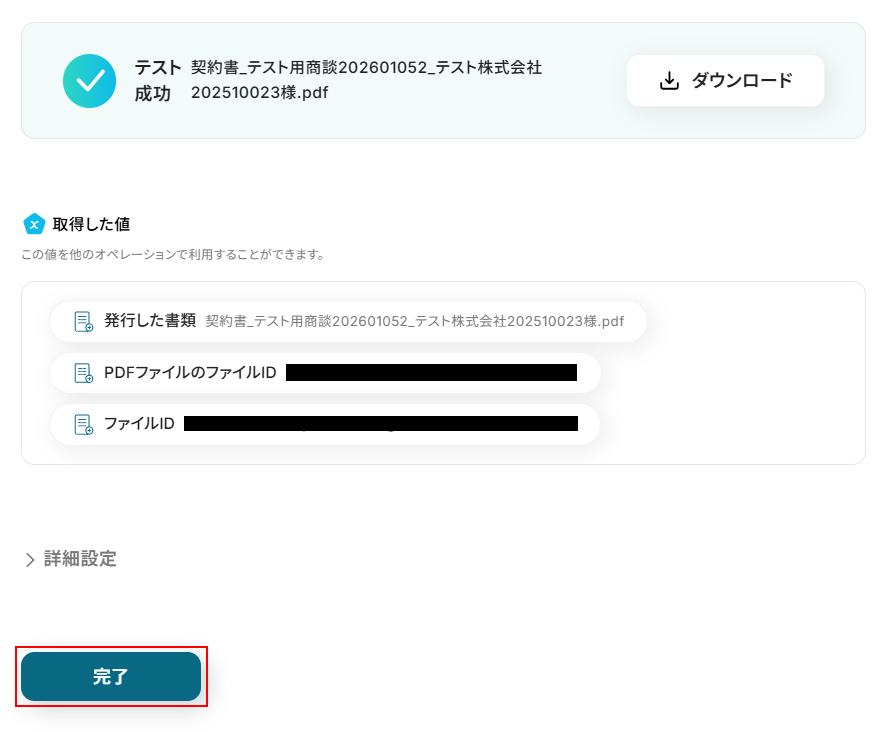Click the description text under 取得した値
Viewport: 888px width, 732px height.
[172, 255]
